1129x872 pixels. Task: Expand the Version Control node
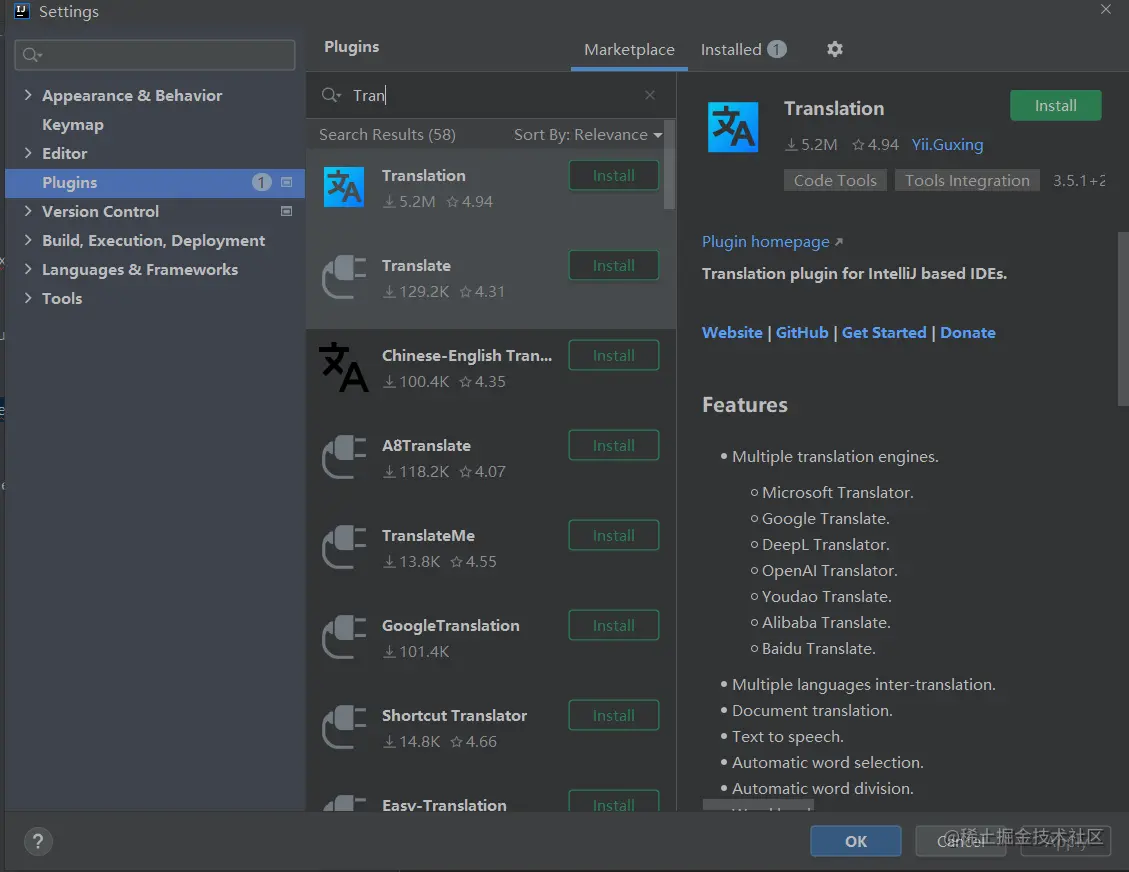click(x=28, y=211)
